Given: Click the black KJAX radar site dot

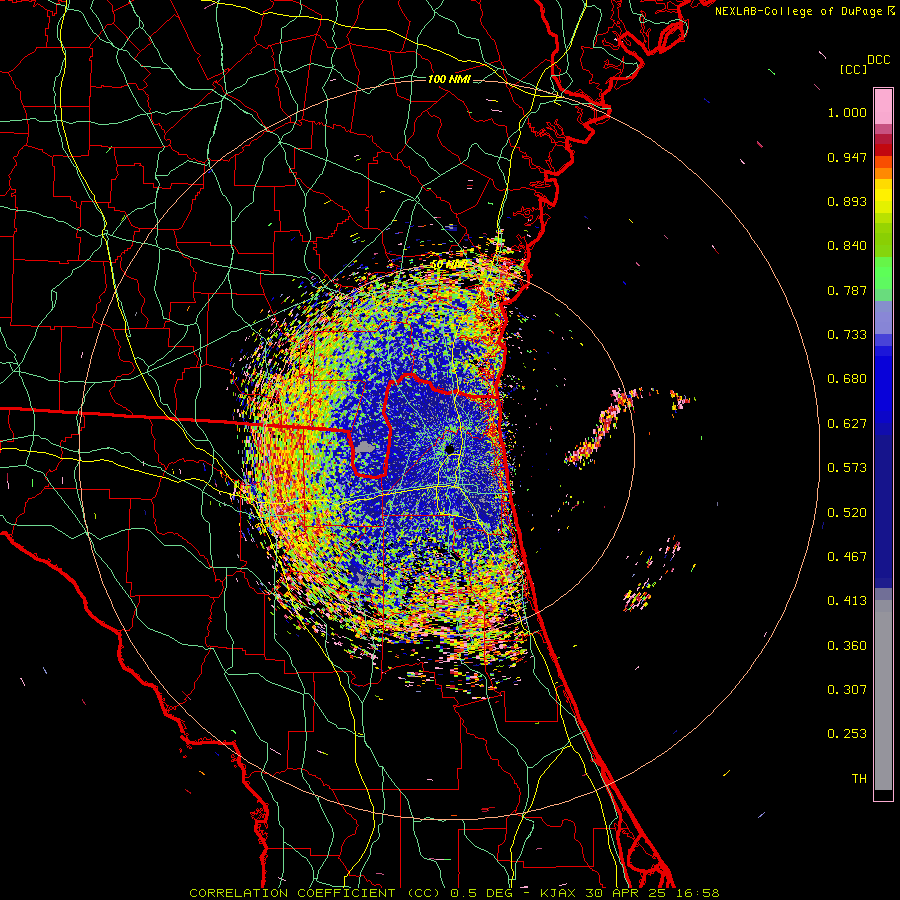Looking at the screenshot, I should coord(449,449).
